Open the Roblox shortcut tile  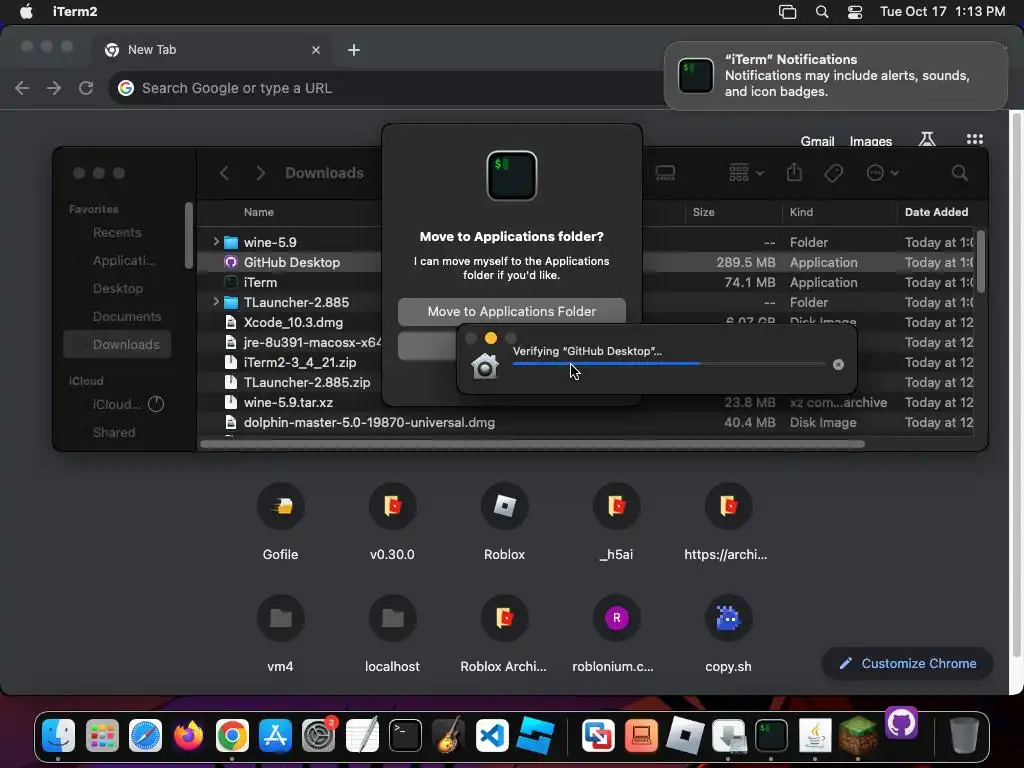(x=505, y=522)
